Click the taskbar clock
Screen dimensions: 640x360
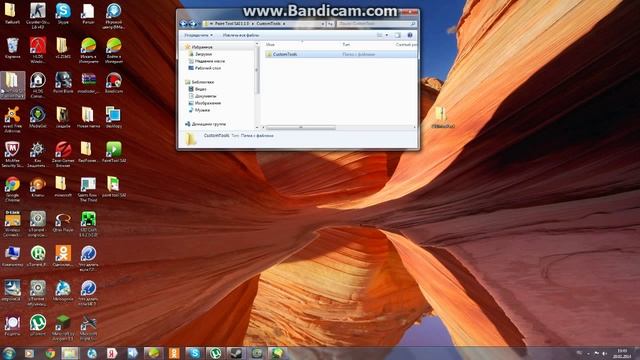tap(622, 353)
